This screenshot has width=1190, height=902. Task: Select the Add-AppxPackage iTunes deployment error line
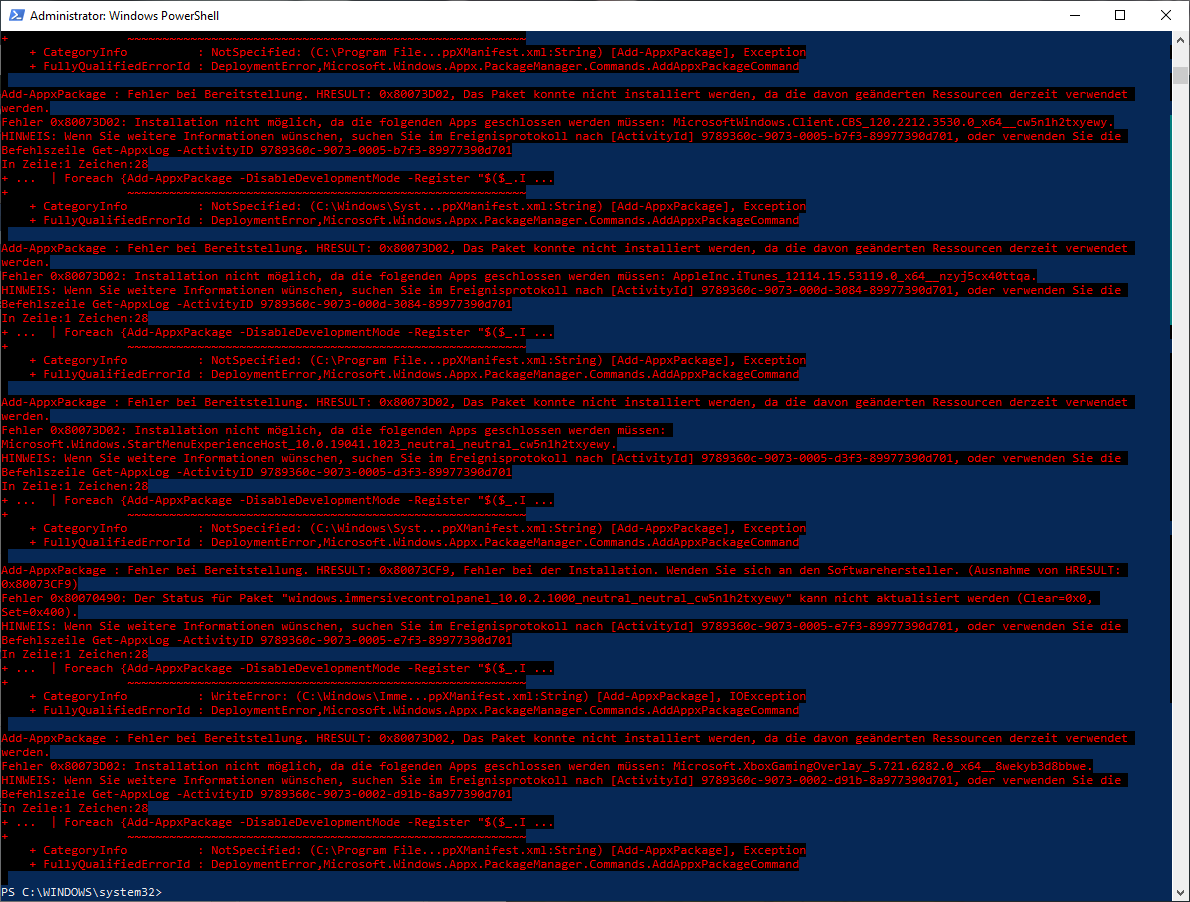coord(400,247)
